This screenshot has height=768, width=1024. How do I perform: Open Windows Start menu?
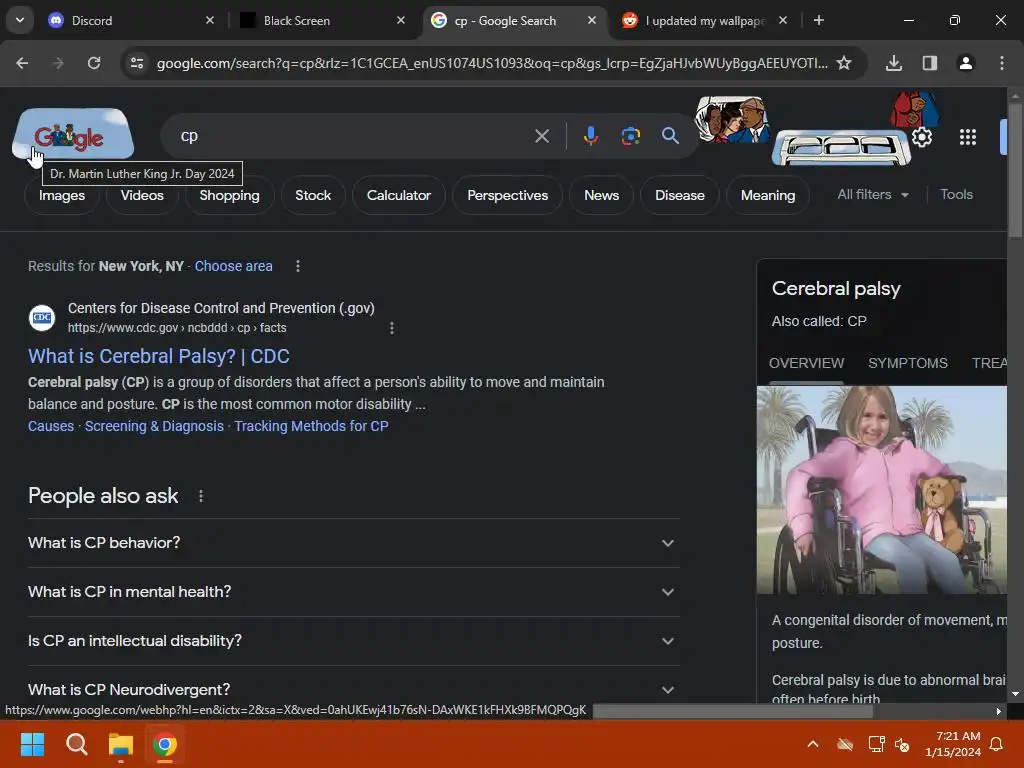(32, 744)
